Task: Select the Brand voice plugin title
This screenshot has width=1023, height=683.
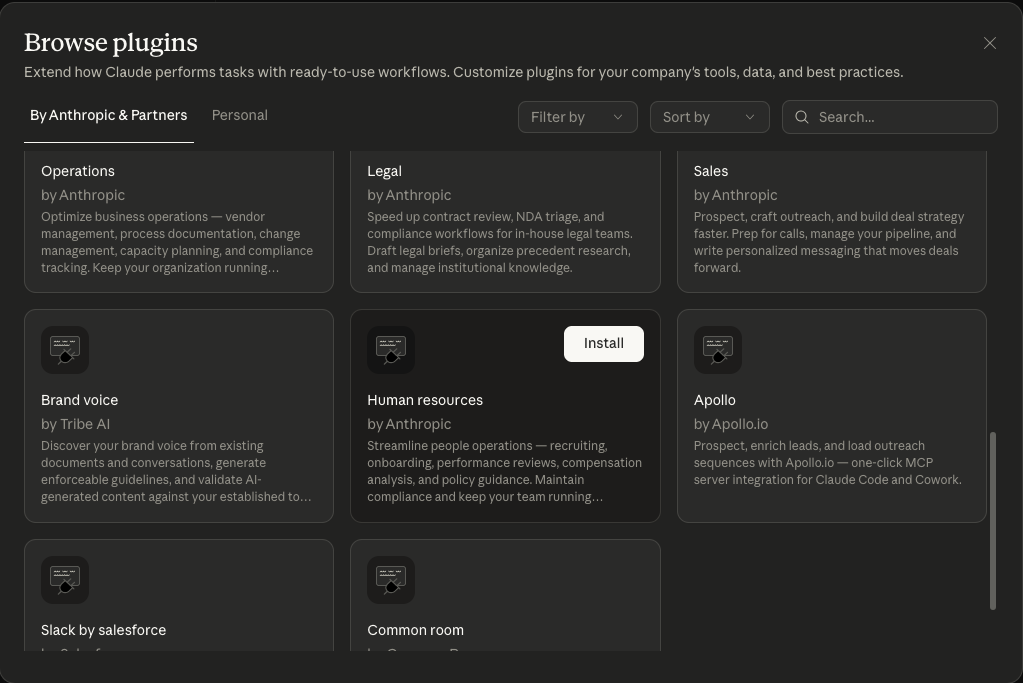Action: point(80,400)
